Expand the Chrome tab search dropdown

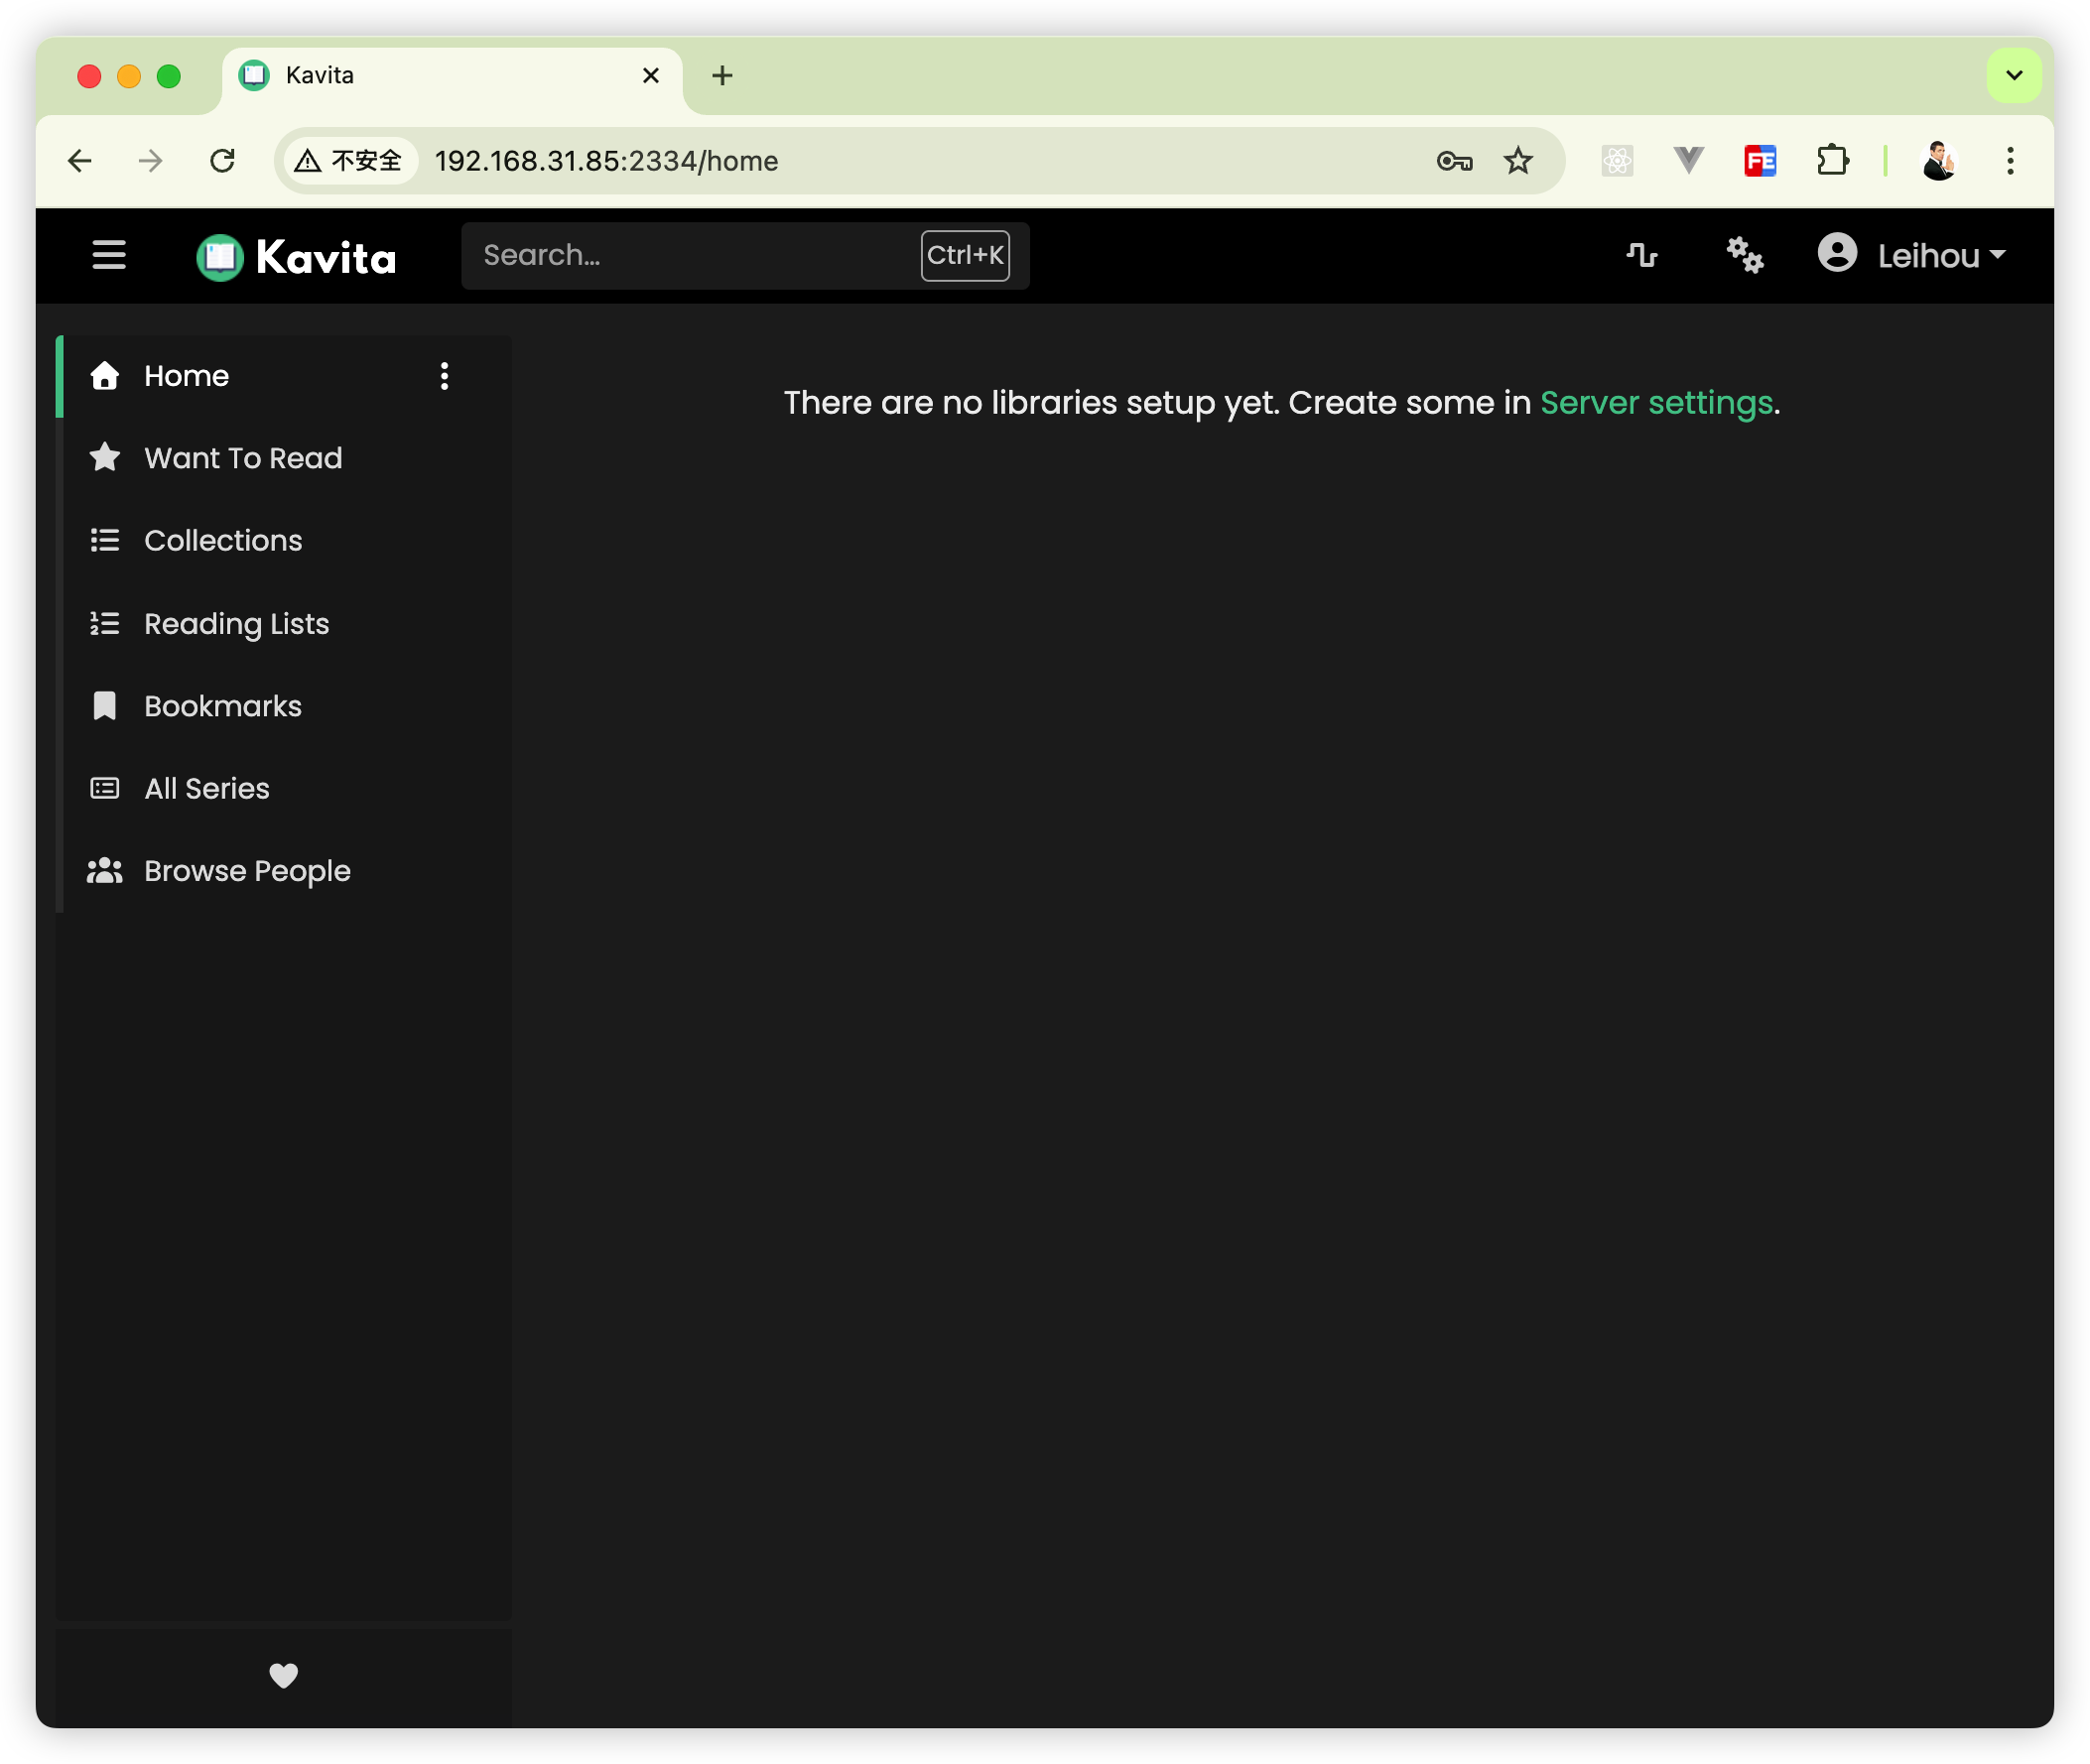2014,75
